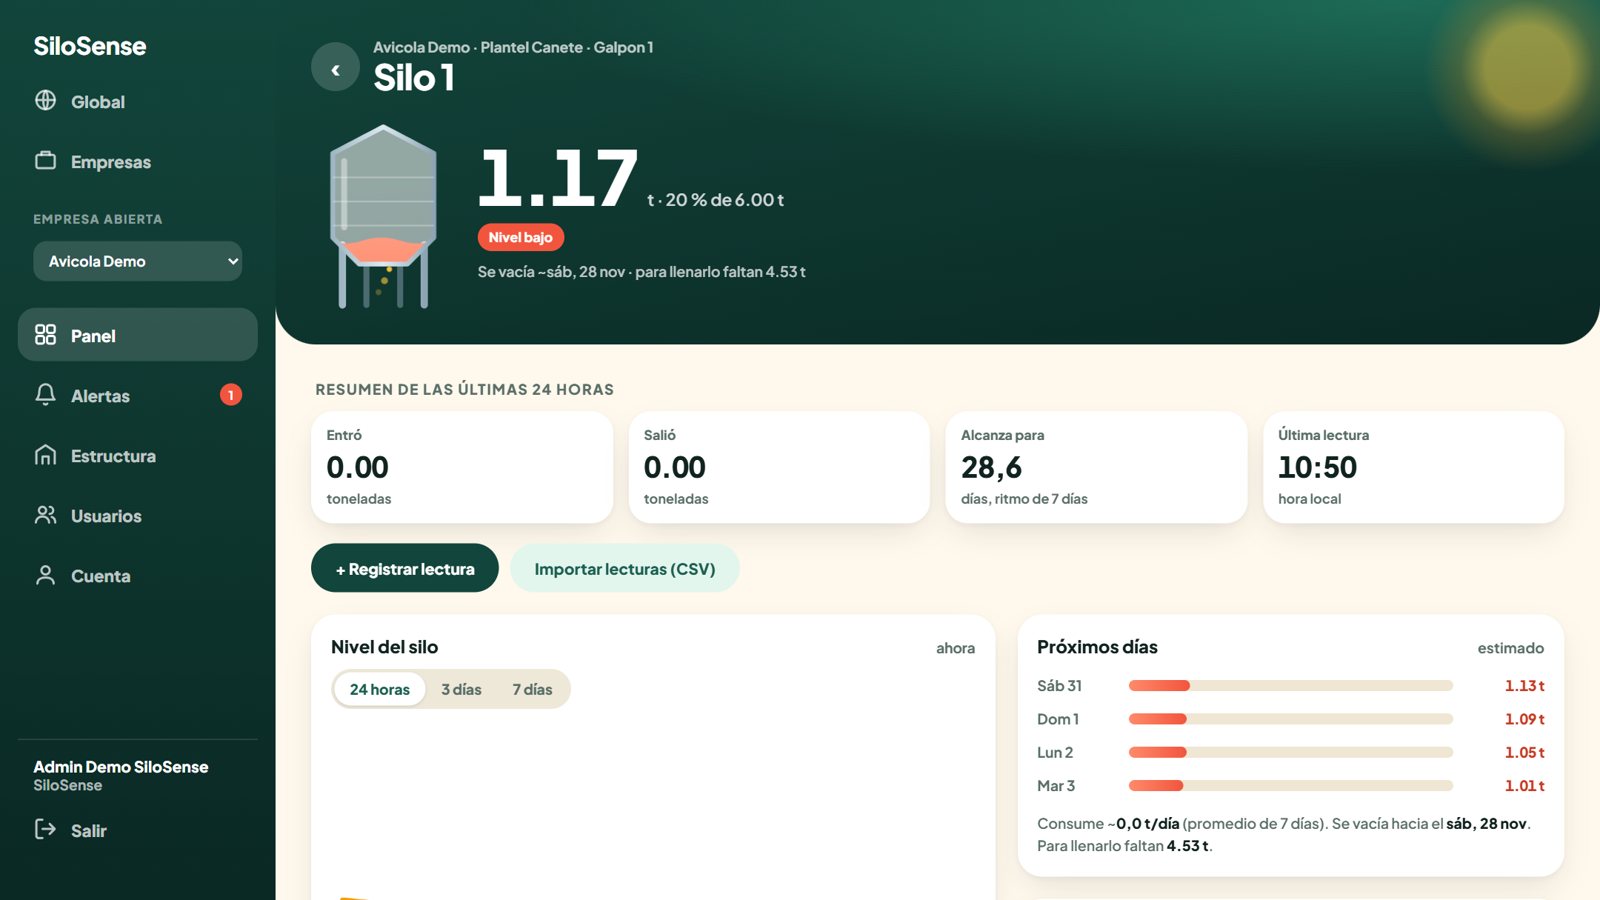
Task: Select the 24 horas range tab
Action: click(x=380, y=689)
